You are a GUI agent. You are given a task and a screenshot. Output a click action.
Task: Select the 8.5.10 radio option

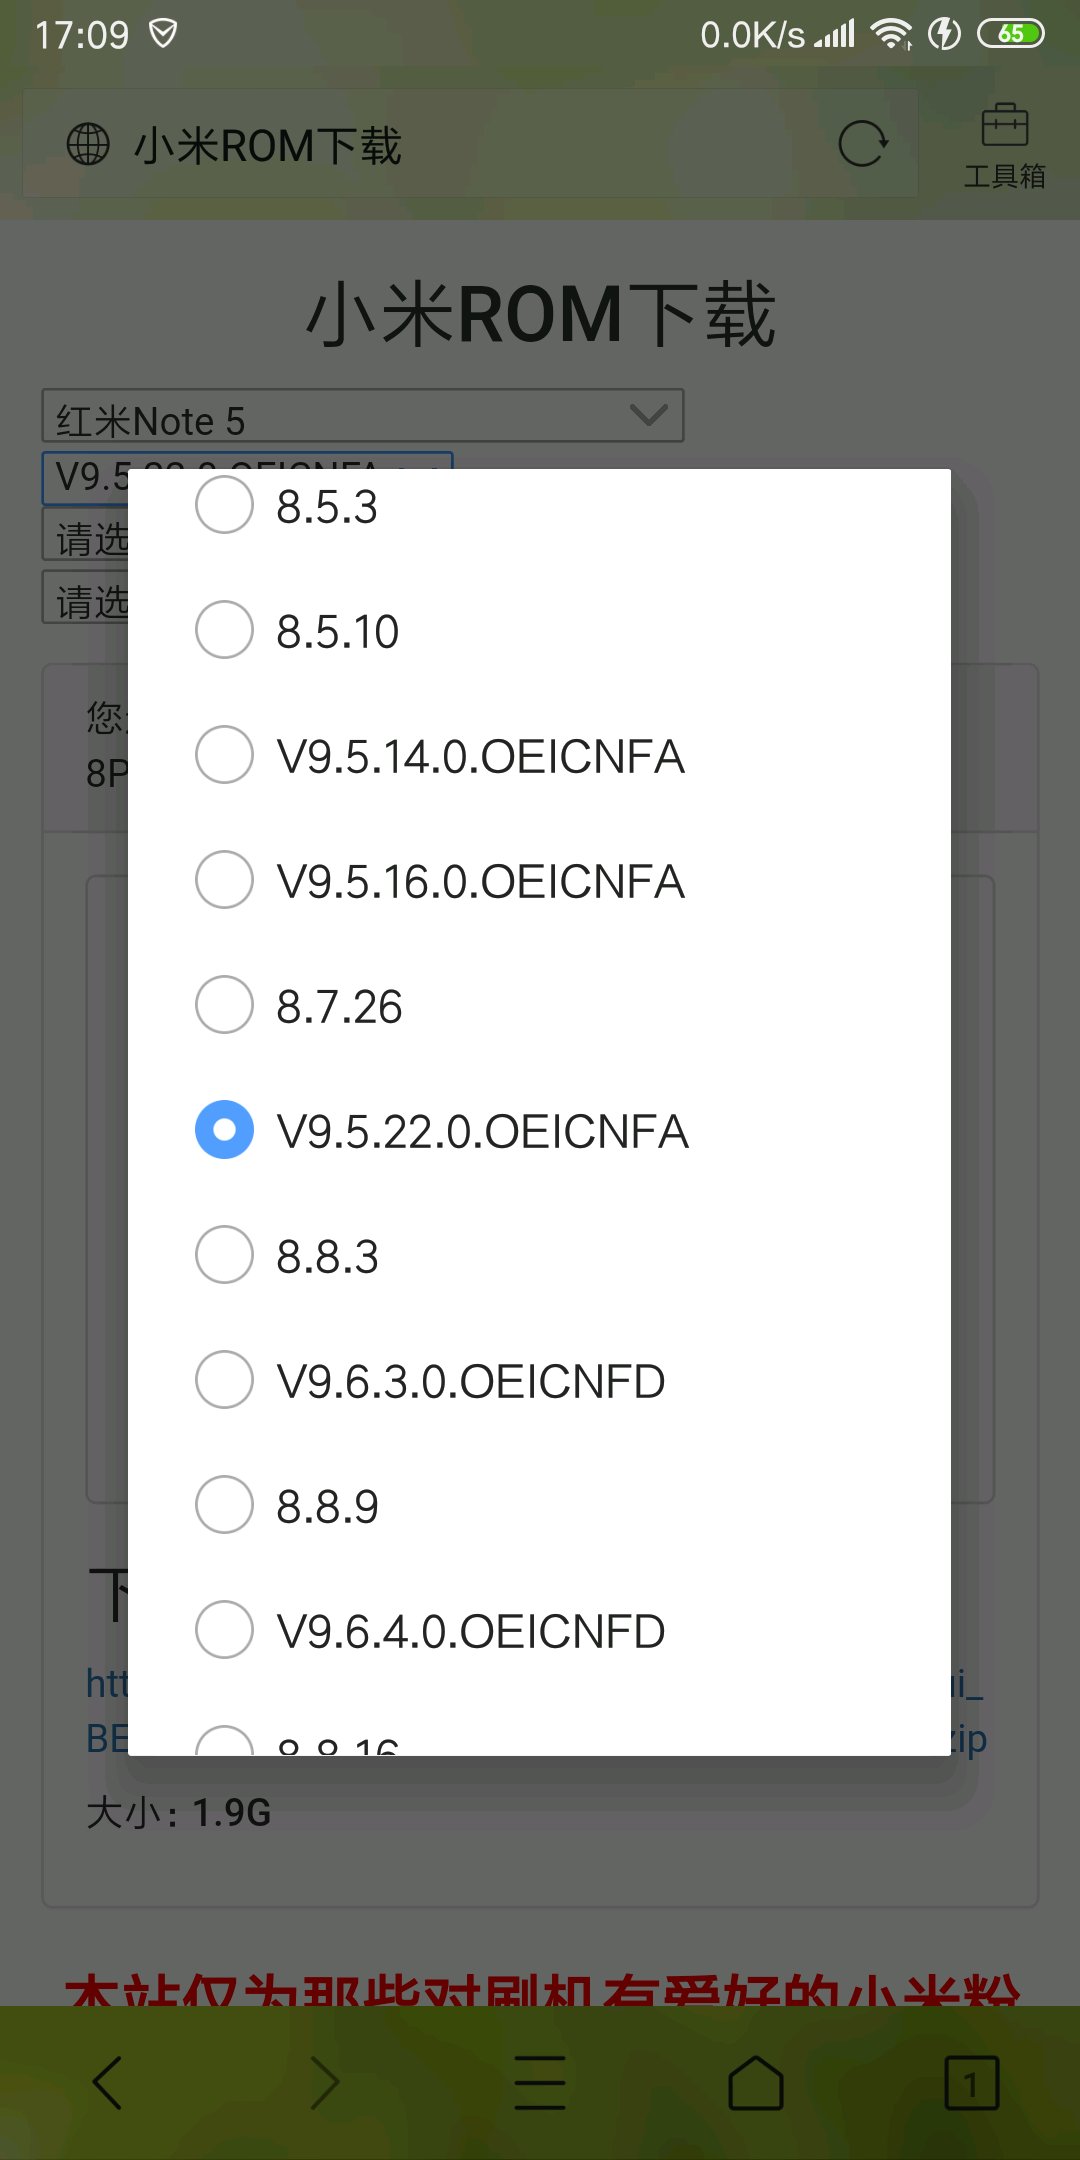click(x=539, y=630)
